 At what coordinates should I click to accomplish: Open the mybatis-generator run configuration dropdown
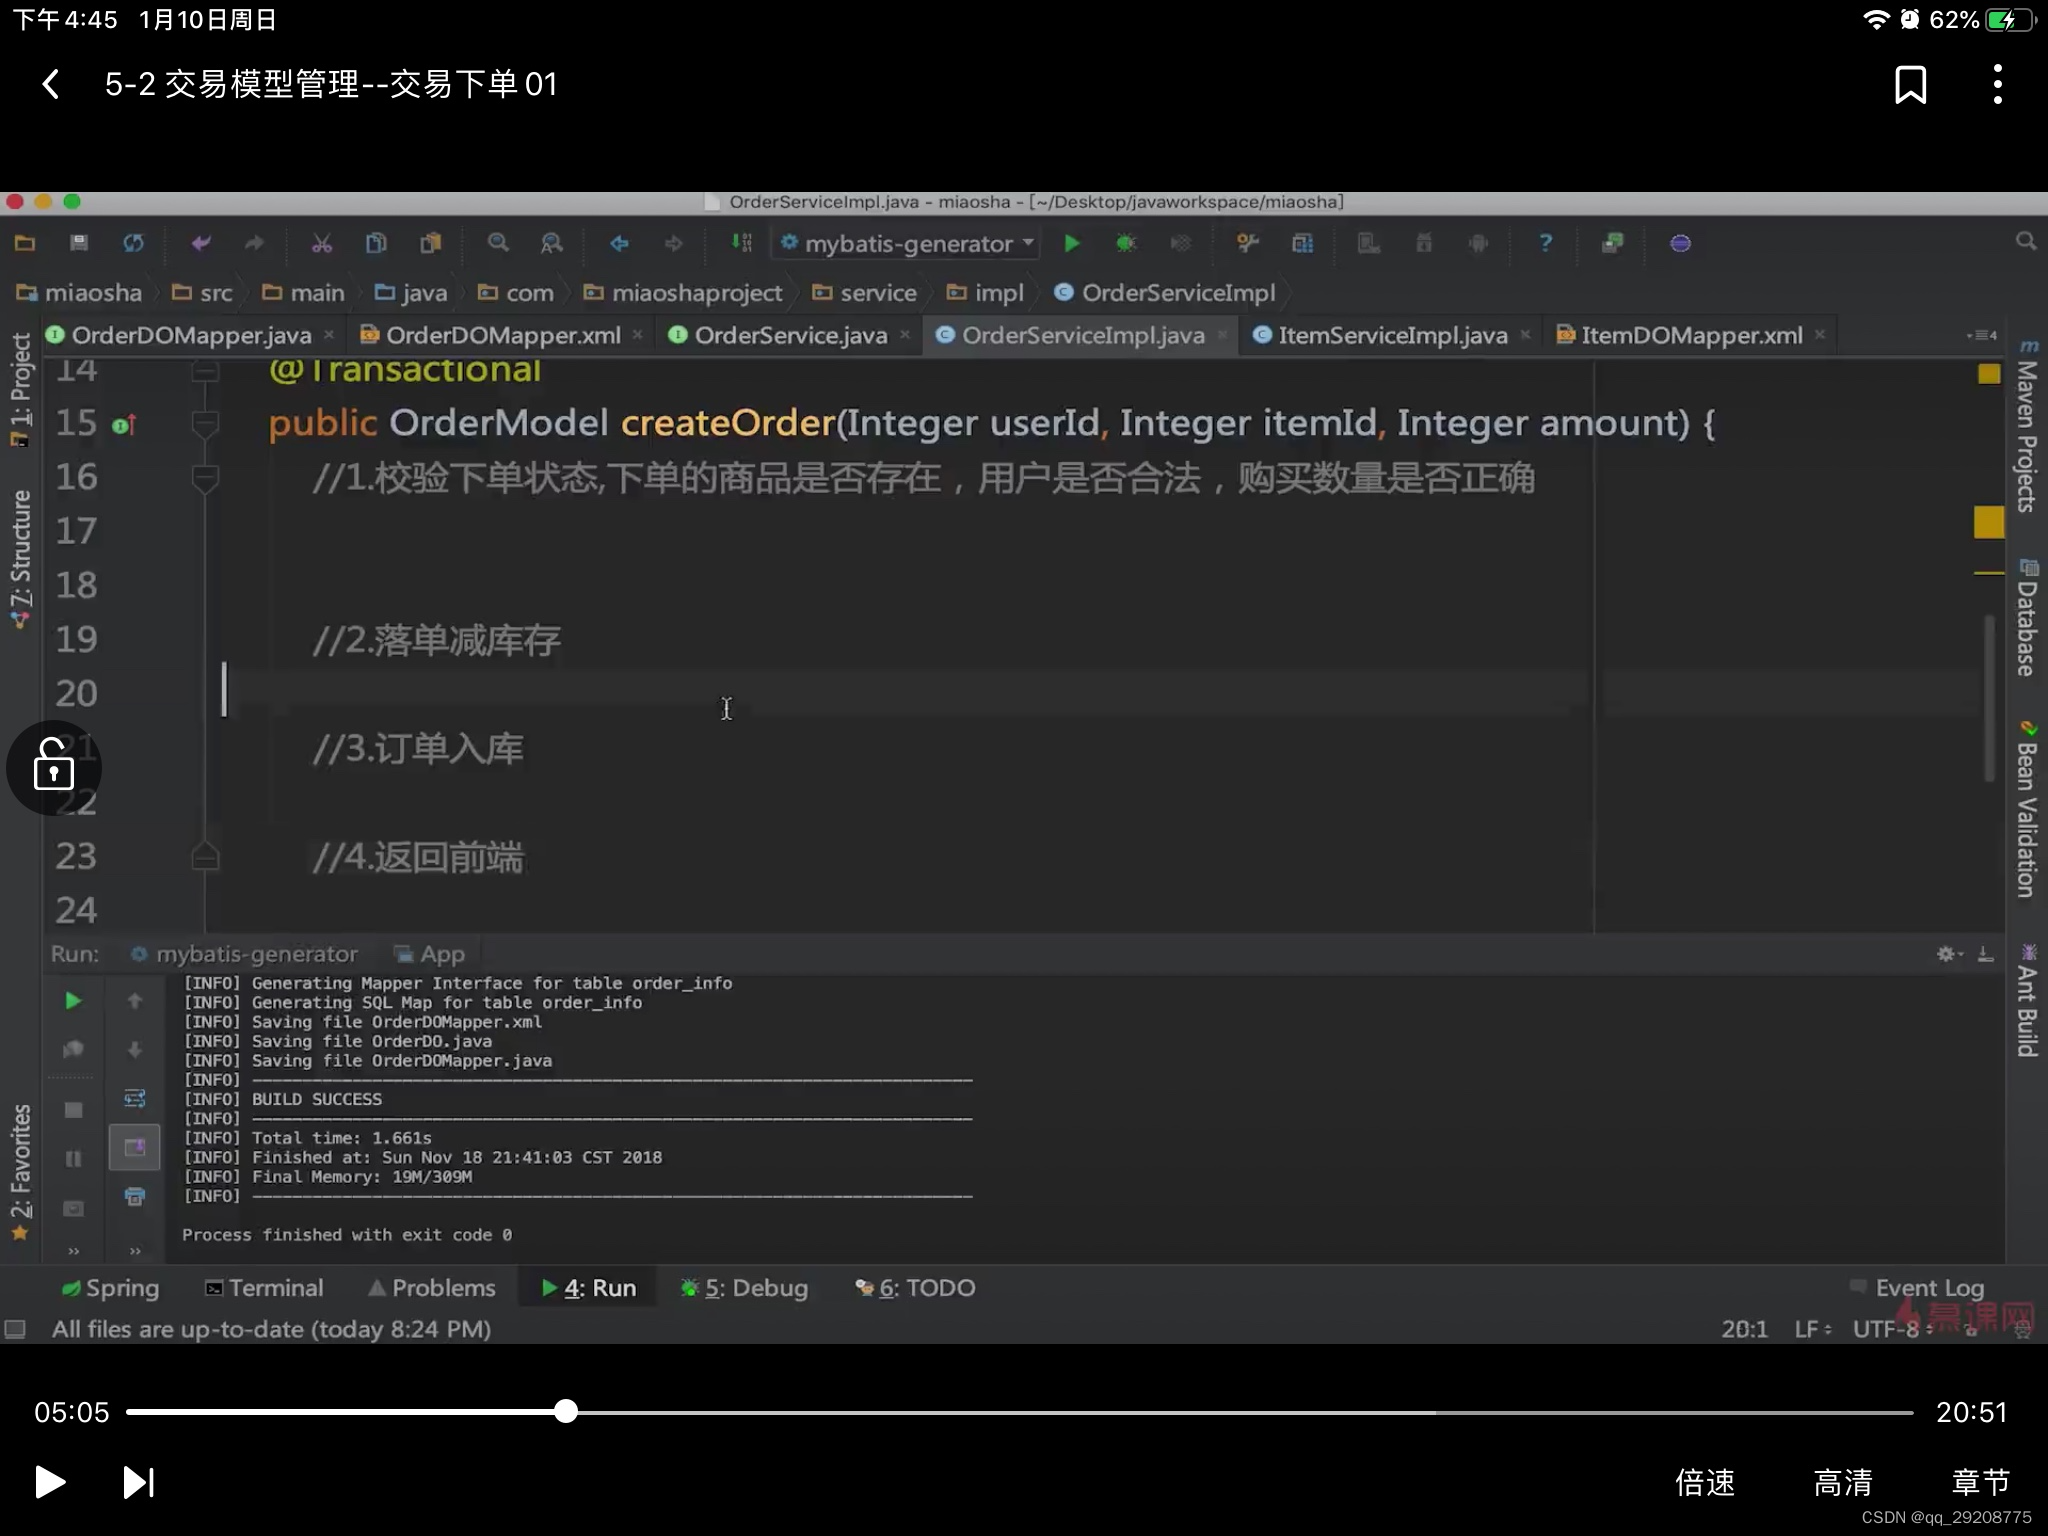click(x=908, y=243)
